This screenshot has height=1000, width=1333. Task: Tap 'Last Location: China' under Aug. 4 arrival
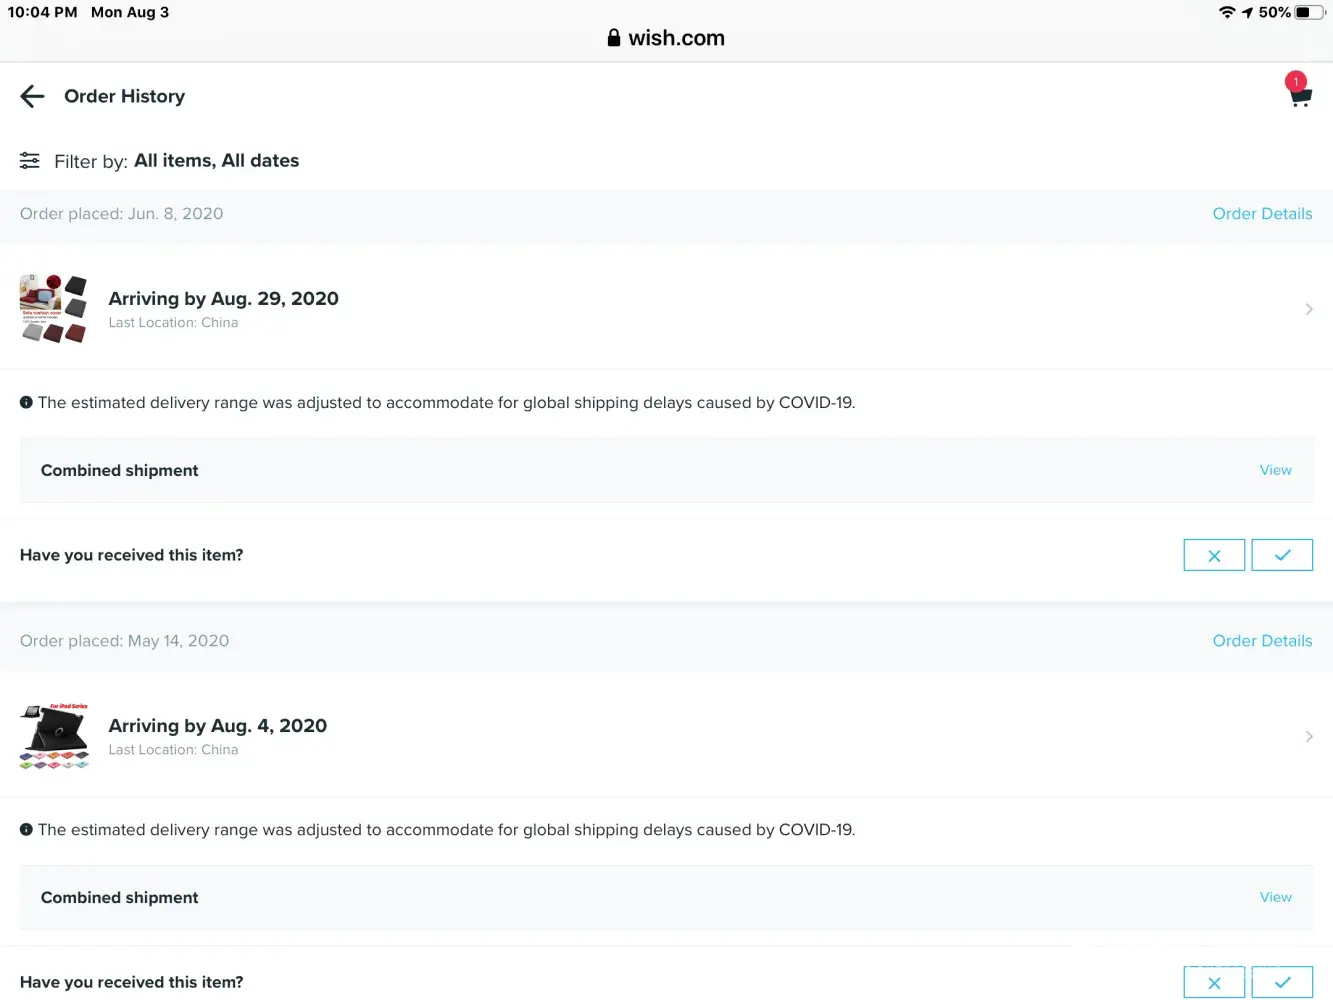pos(173,750)
